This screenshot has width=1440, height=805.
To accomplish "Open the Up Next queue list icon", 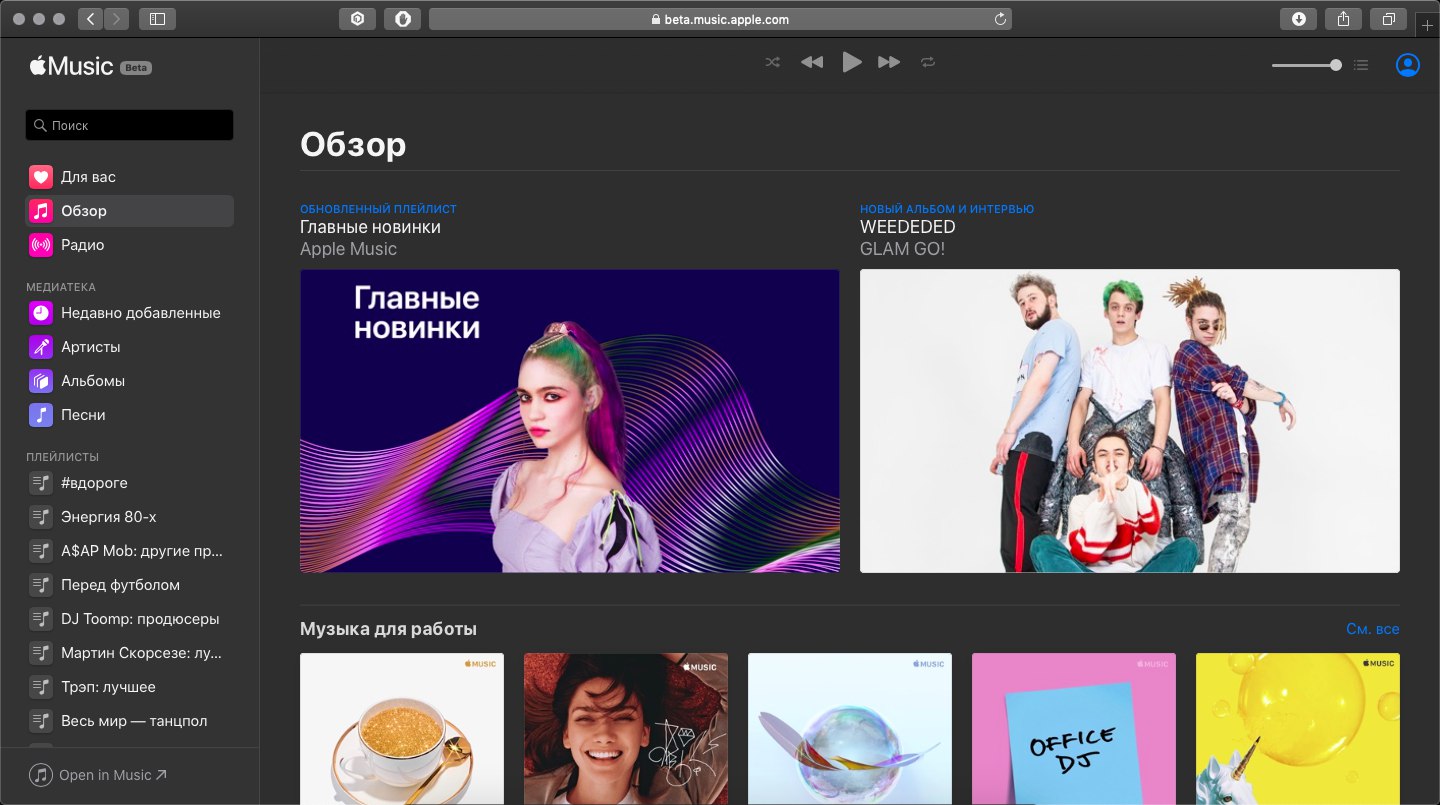I will tap(1361, 65).
